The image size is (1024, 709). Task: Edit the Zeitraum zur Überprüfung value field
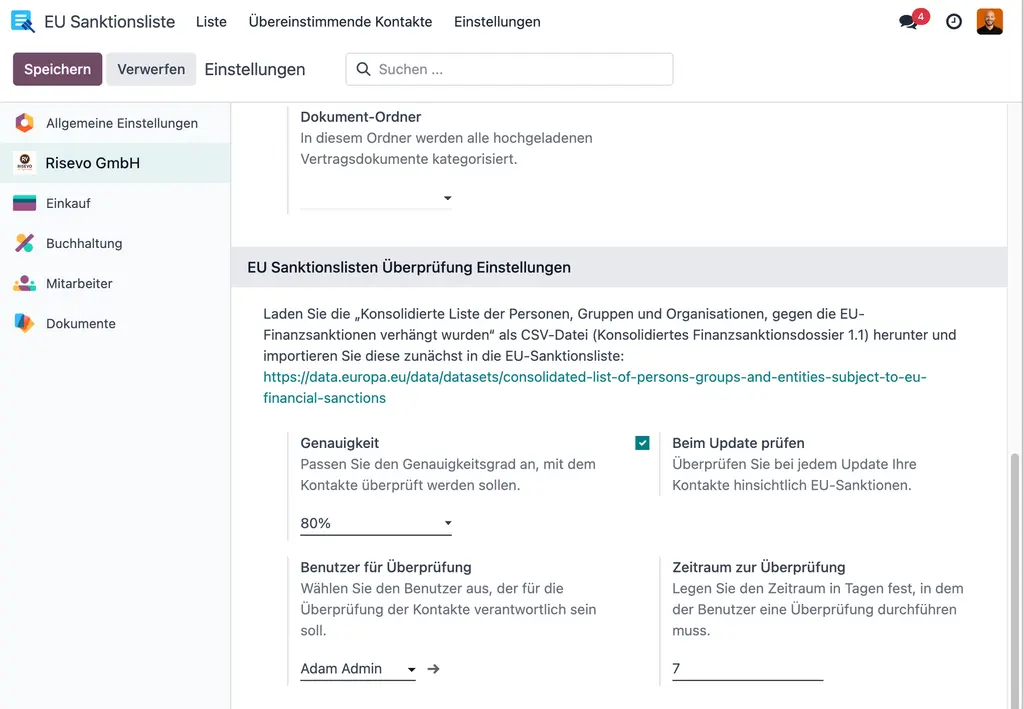(x=746, y=668)
